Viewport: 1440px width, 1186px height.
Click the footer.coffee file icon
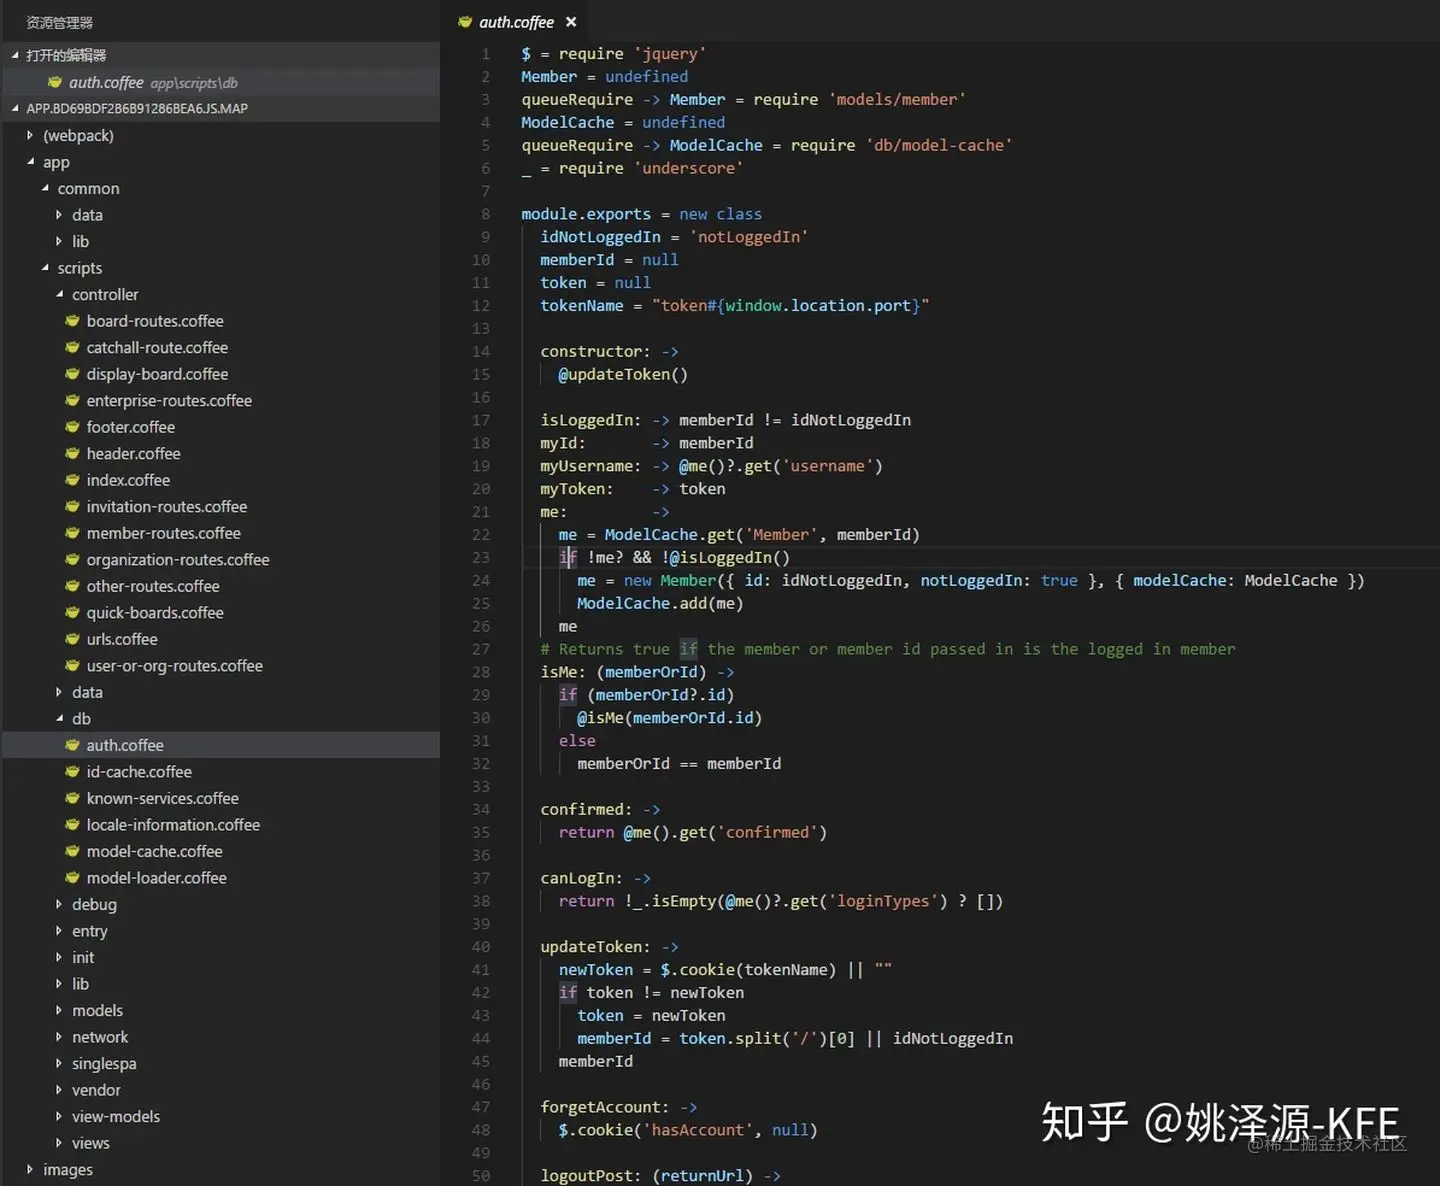click(x=72, y=427)
